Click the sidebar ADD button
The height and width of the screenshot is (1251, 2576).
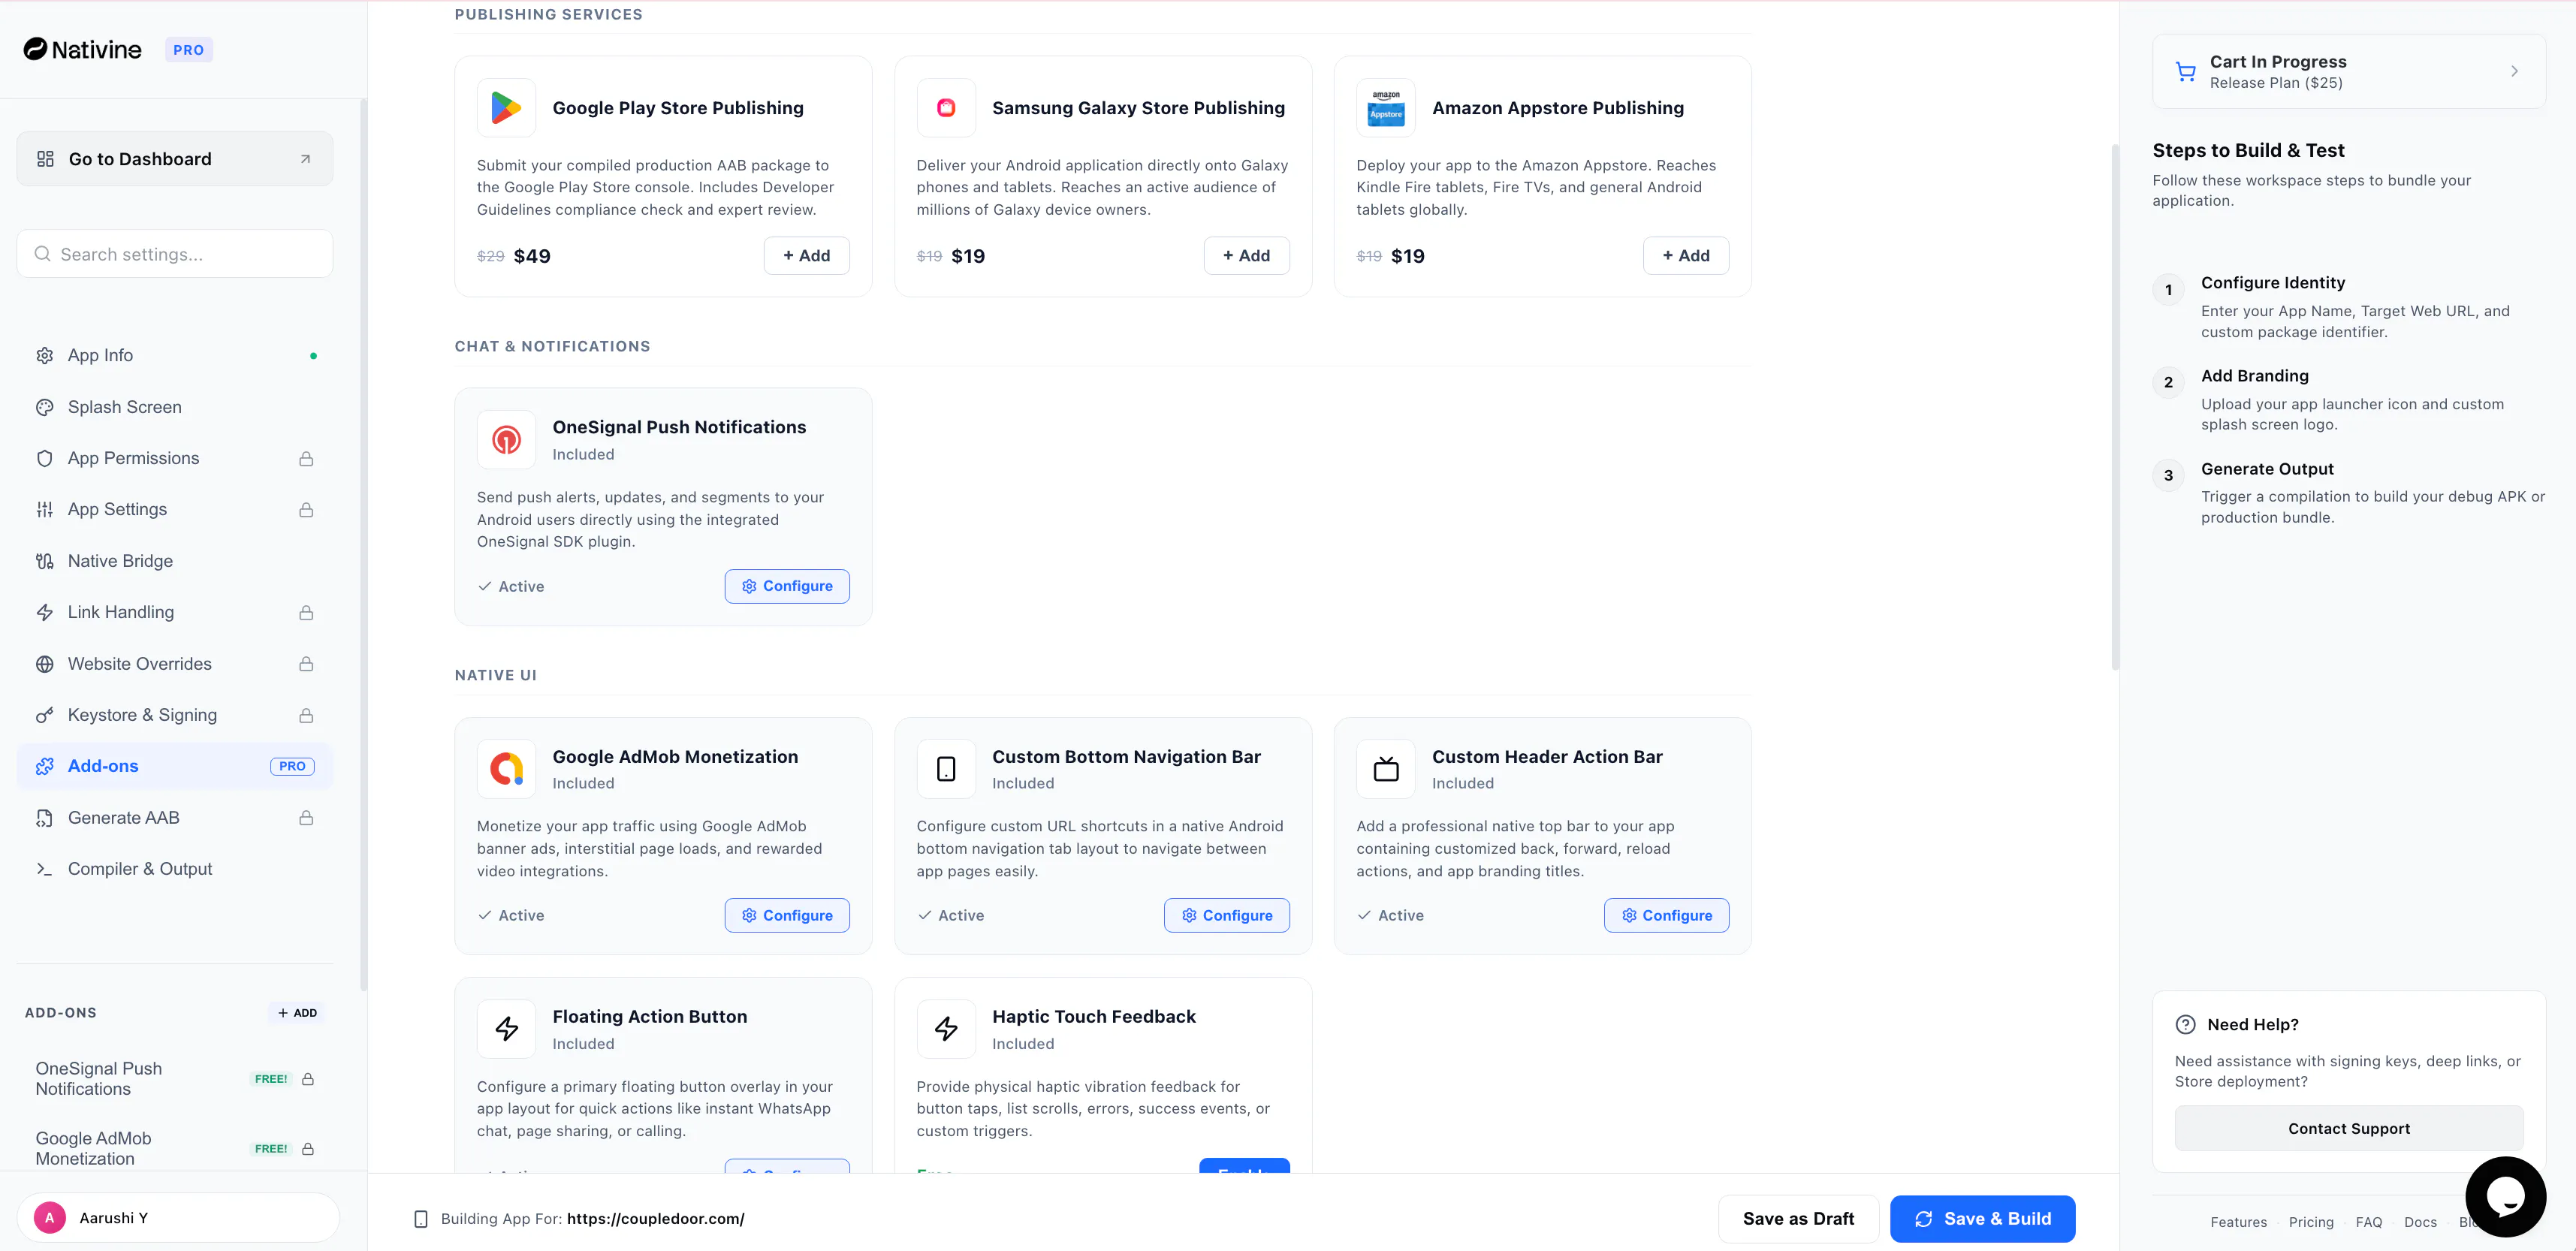(297, 1013)
